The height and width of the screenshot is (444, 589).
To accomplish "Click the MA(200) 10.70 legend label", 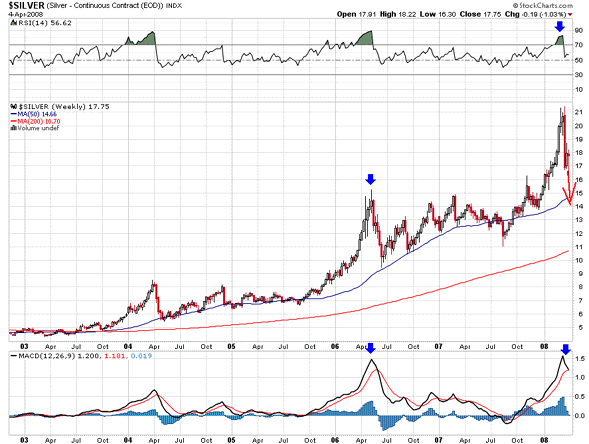I will [39, 121].
